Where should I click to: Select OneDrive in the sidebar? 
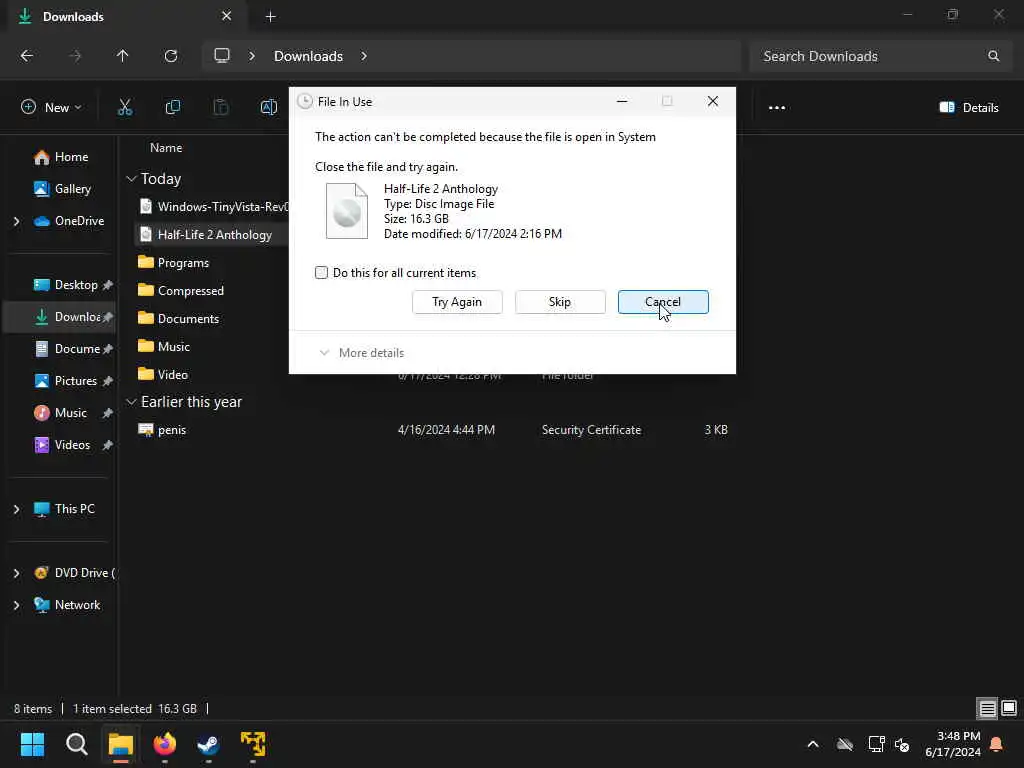69,221
